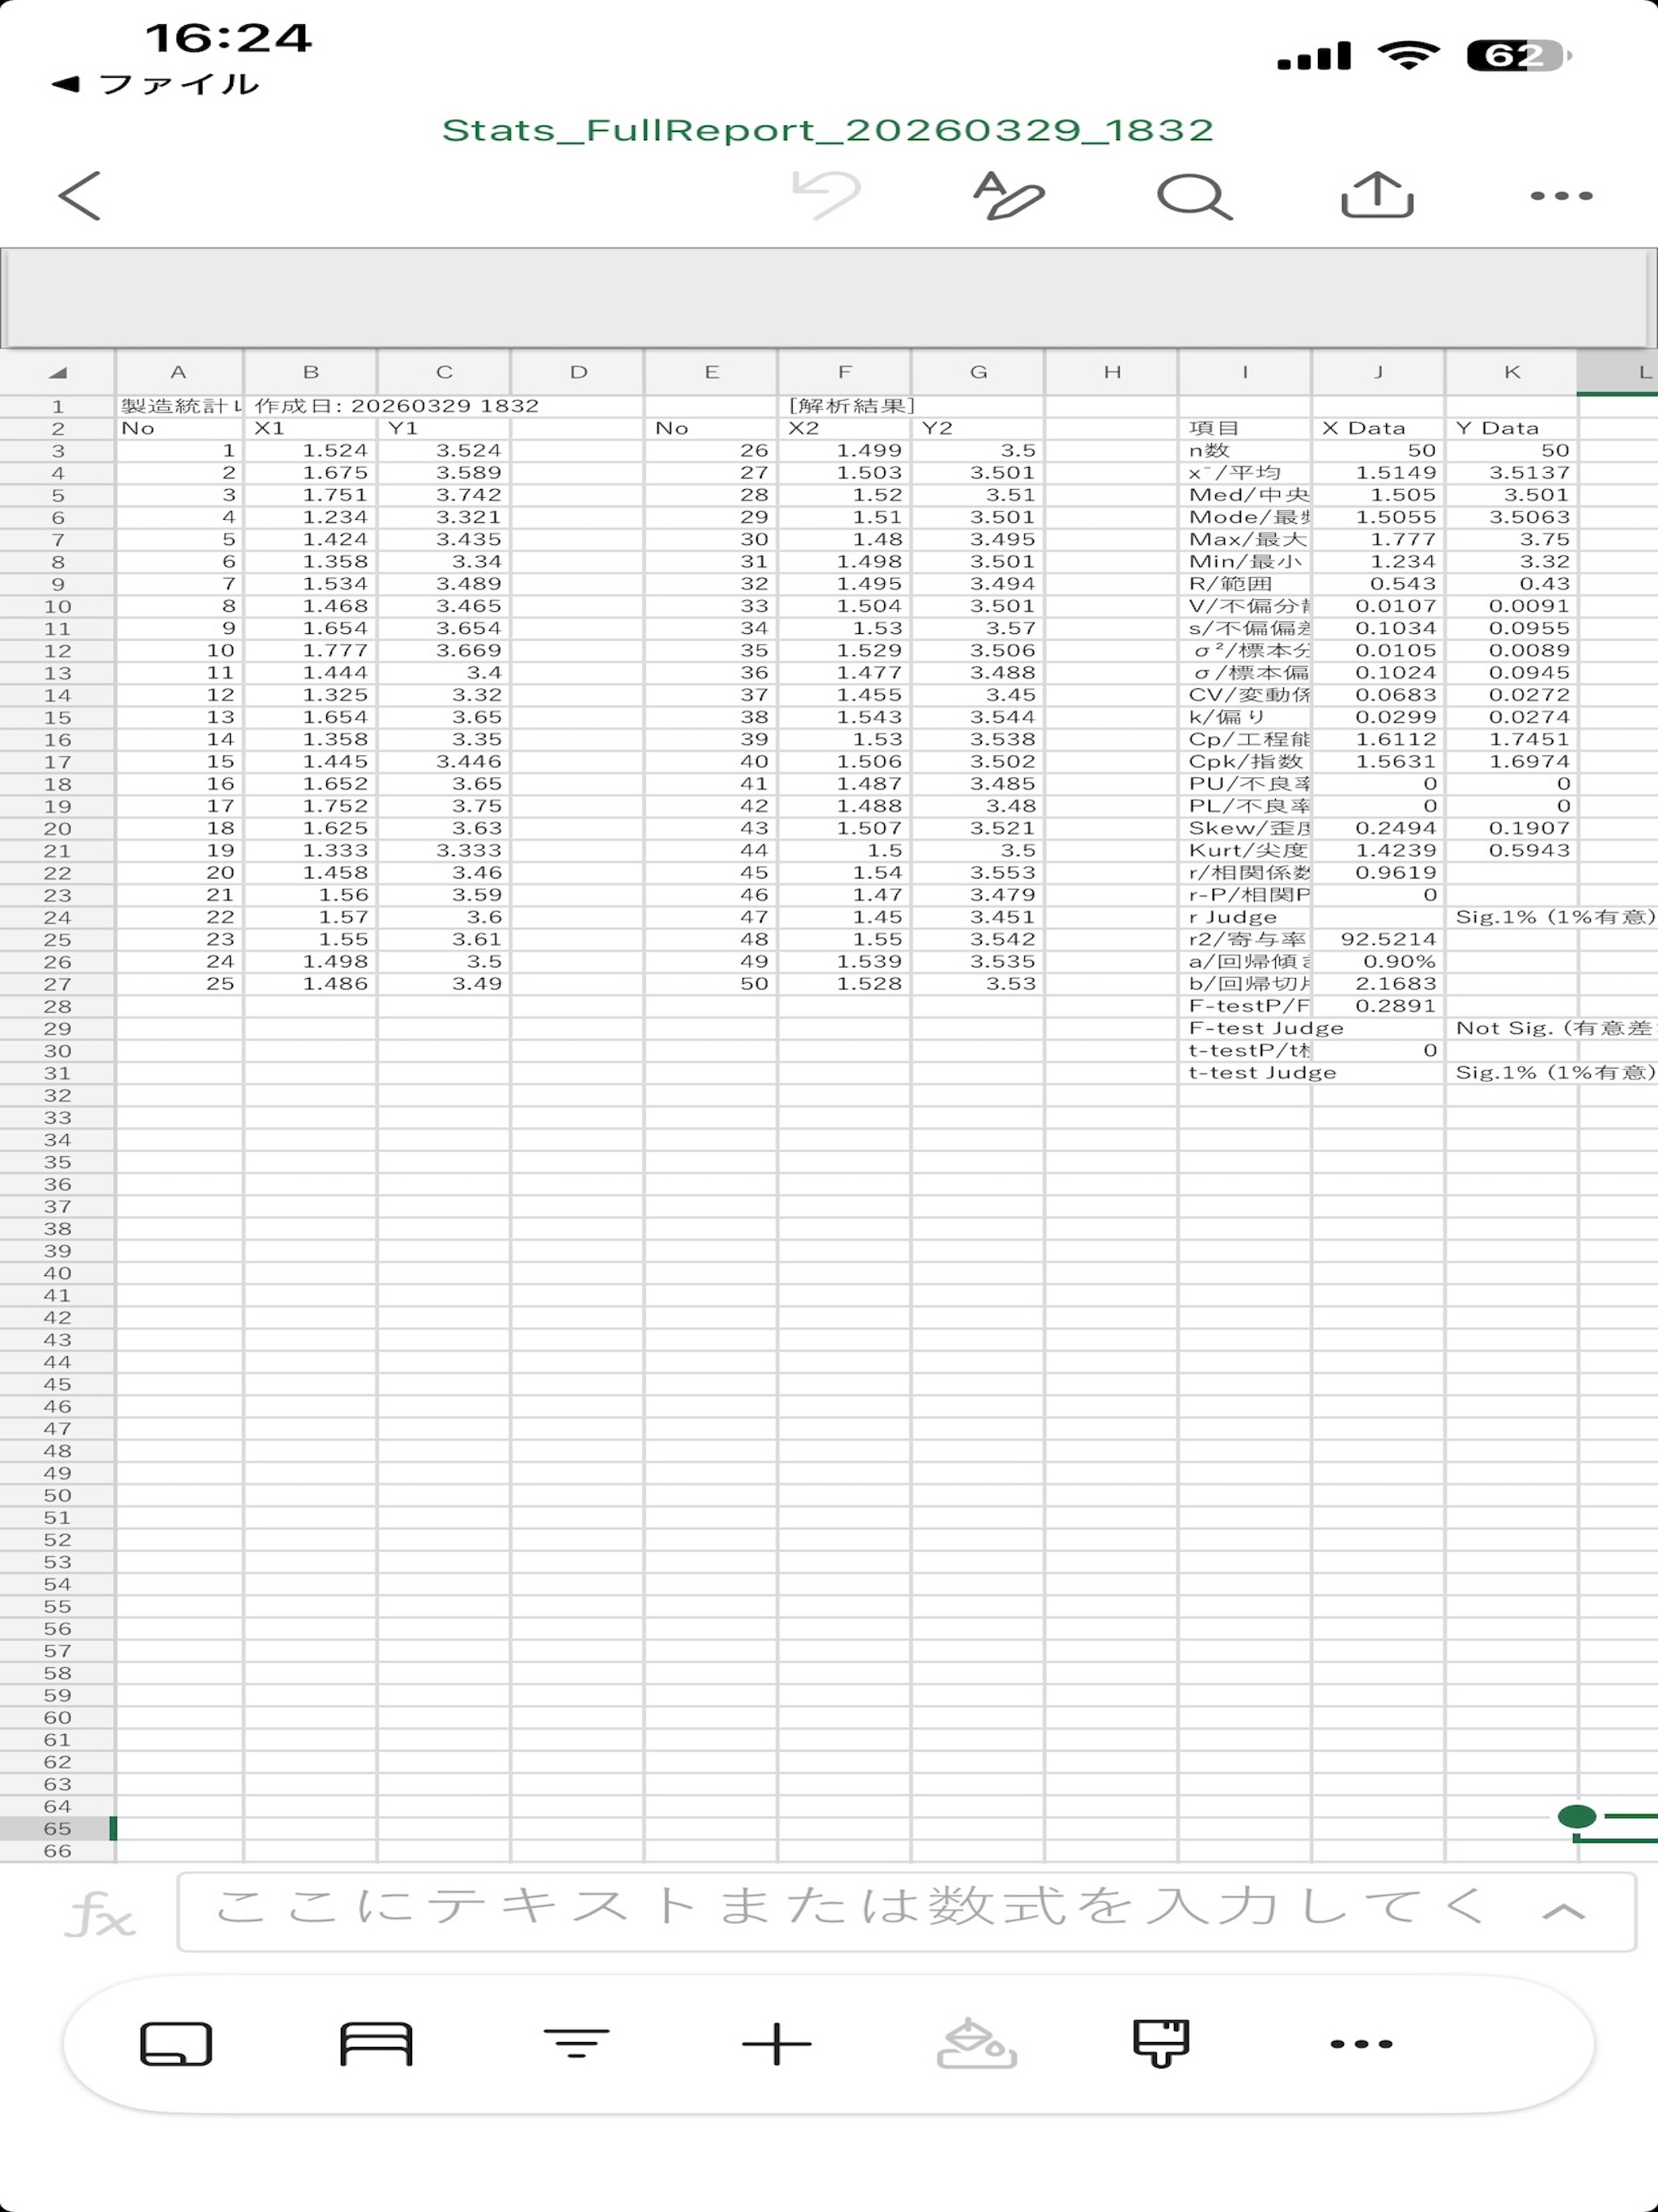Tap the share upload icon

coord(1377,194)
